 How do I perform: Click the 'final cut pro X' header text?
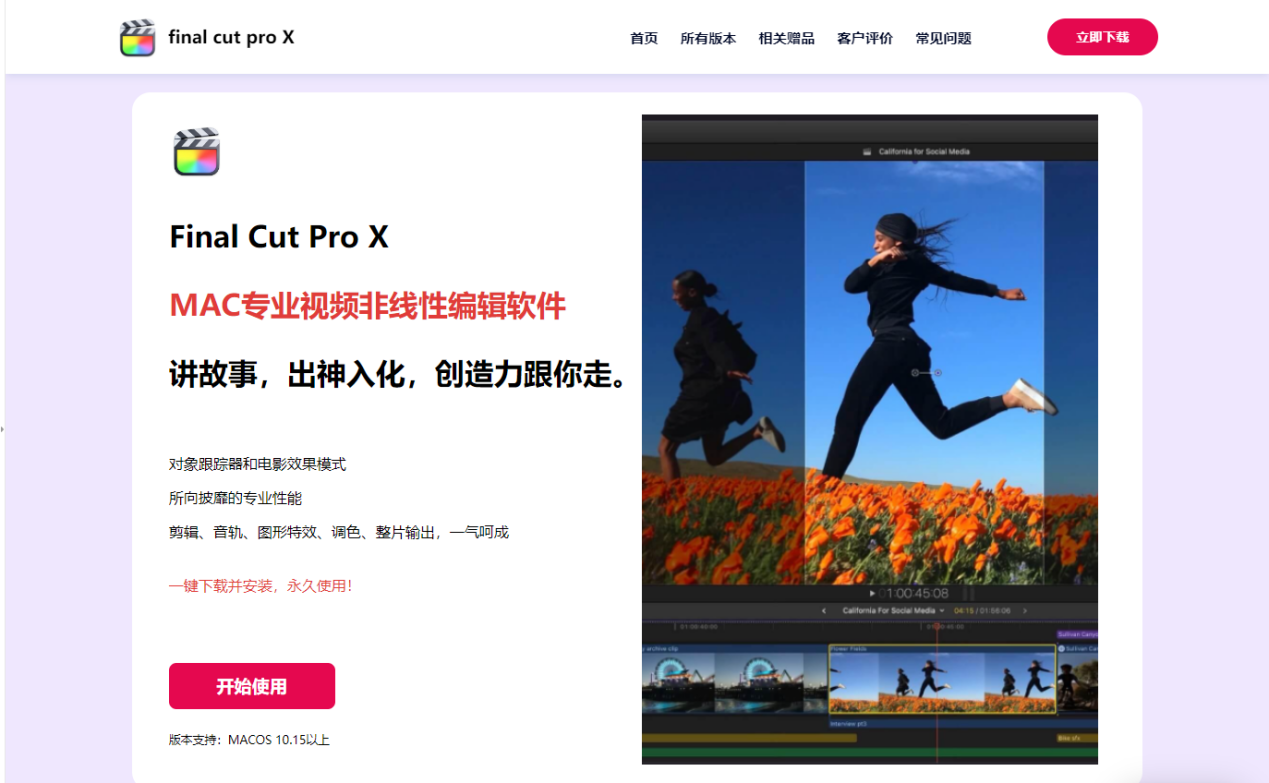click(x=231, y=37)
